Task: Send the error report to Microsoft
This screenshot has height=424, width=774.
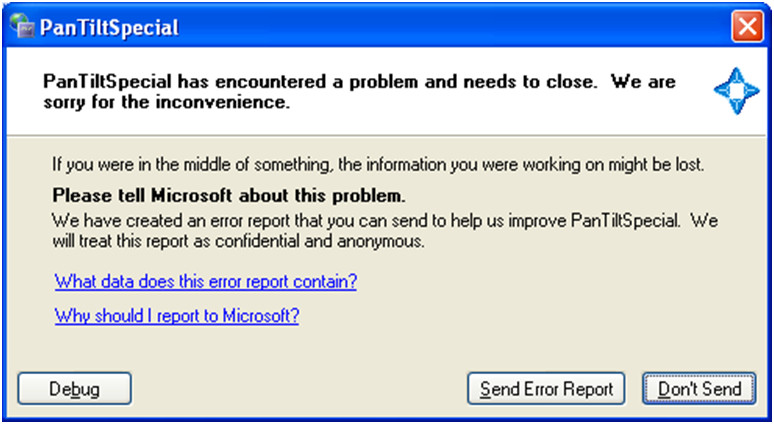Action: click(x=546, y=388)
